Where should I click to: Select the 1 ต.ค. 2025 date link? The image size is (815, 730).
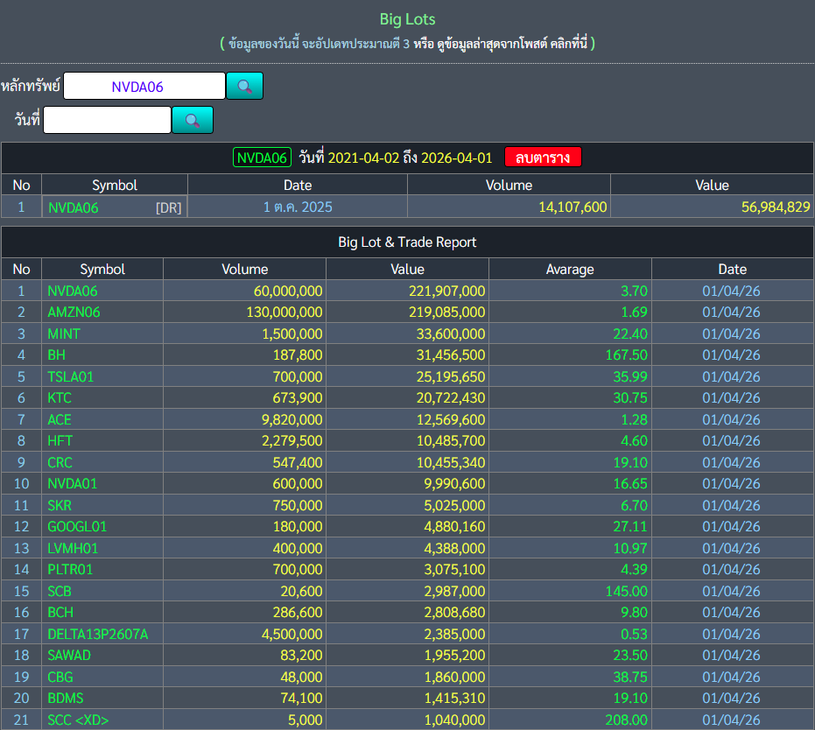click(297, 207)
